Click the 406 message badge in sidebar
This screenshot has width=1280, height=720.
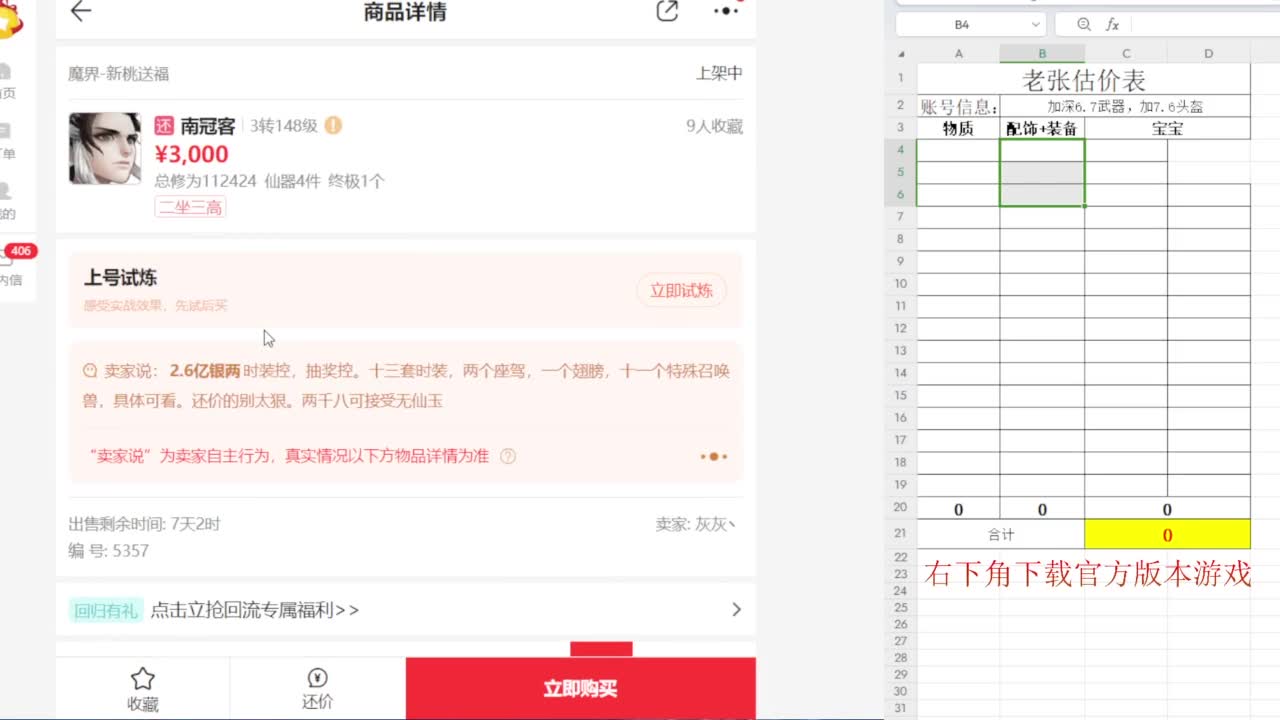point(20,251)
